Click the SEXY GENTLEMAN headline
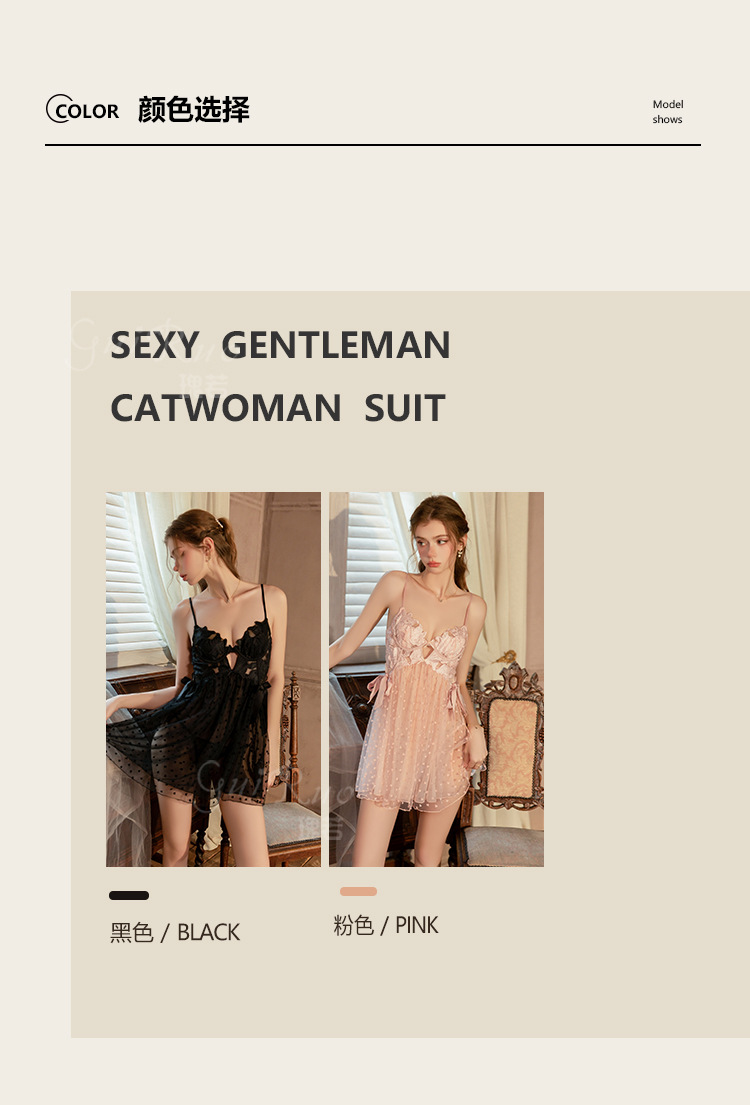The width and height of the screenshot is (750, 1105). click(280, 345)
